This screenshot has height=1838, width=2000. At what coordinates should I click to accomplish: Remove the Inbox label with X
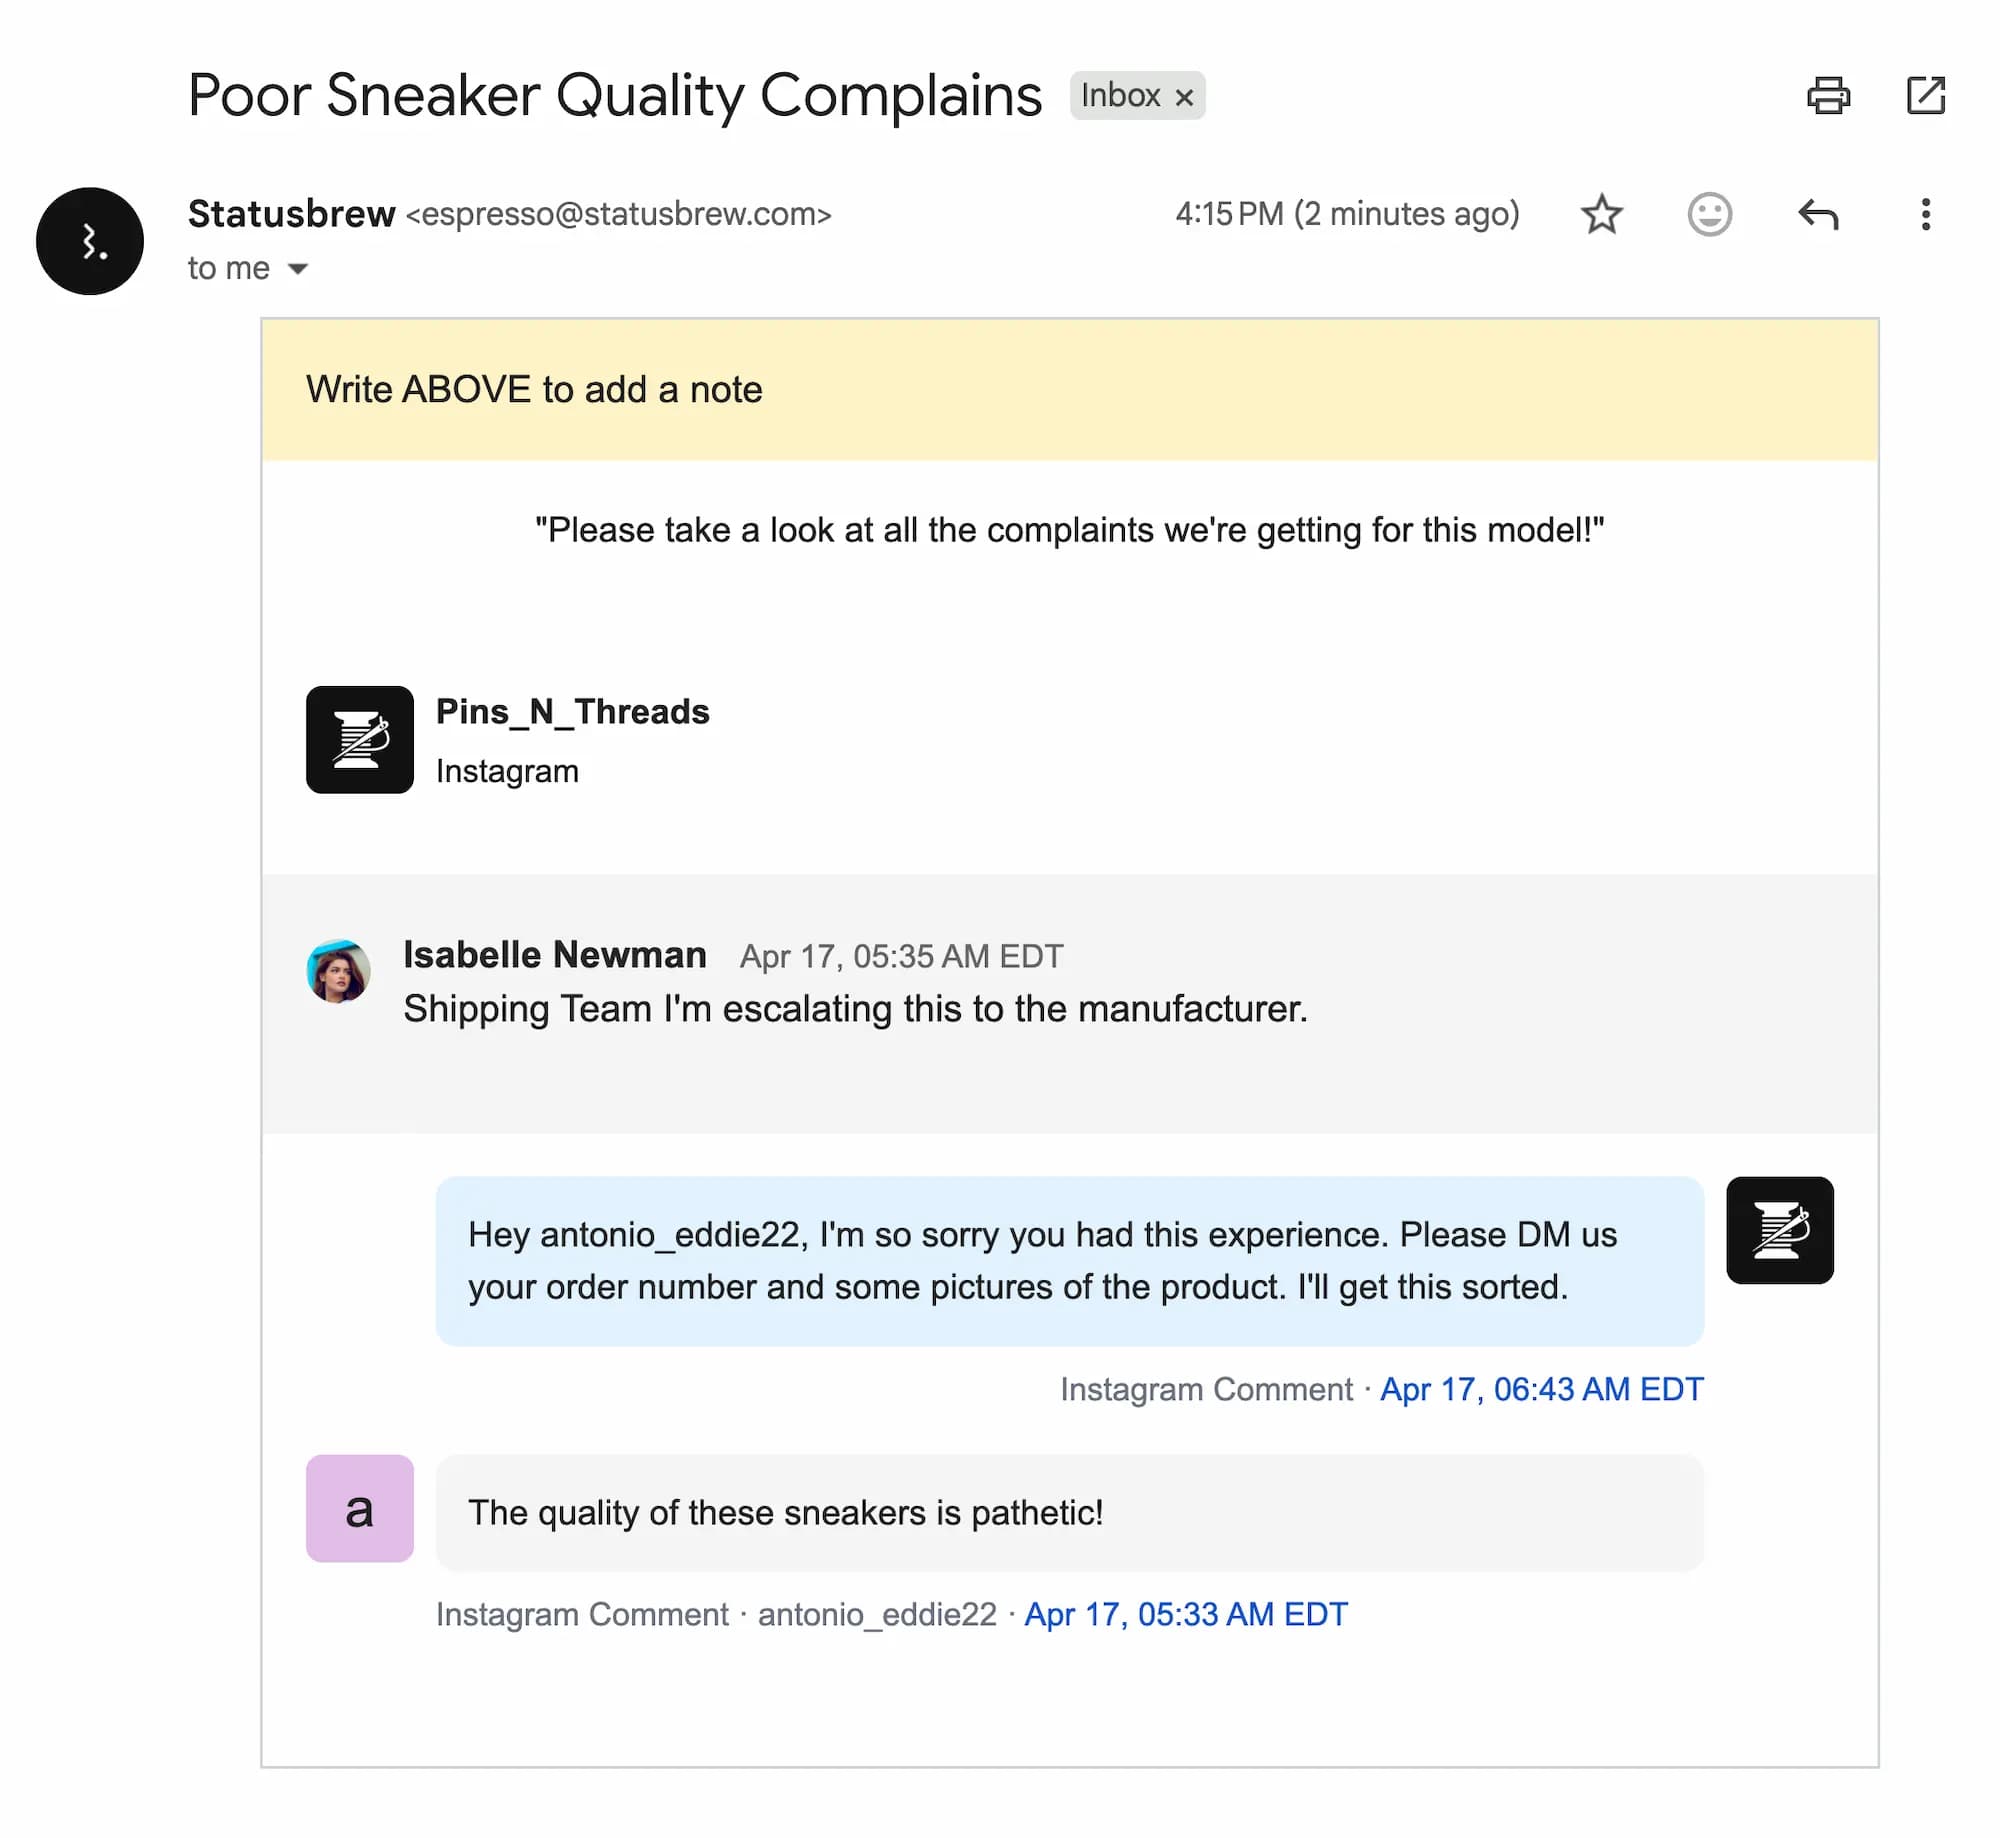(1184, 97)
